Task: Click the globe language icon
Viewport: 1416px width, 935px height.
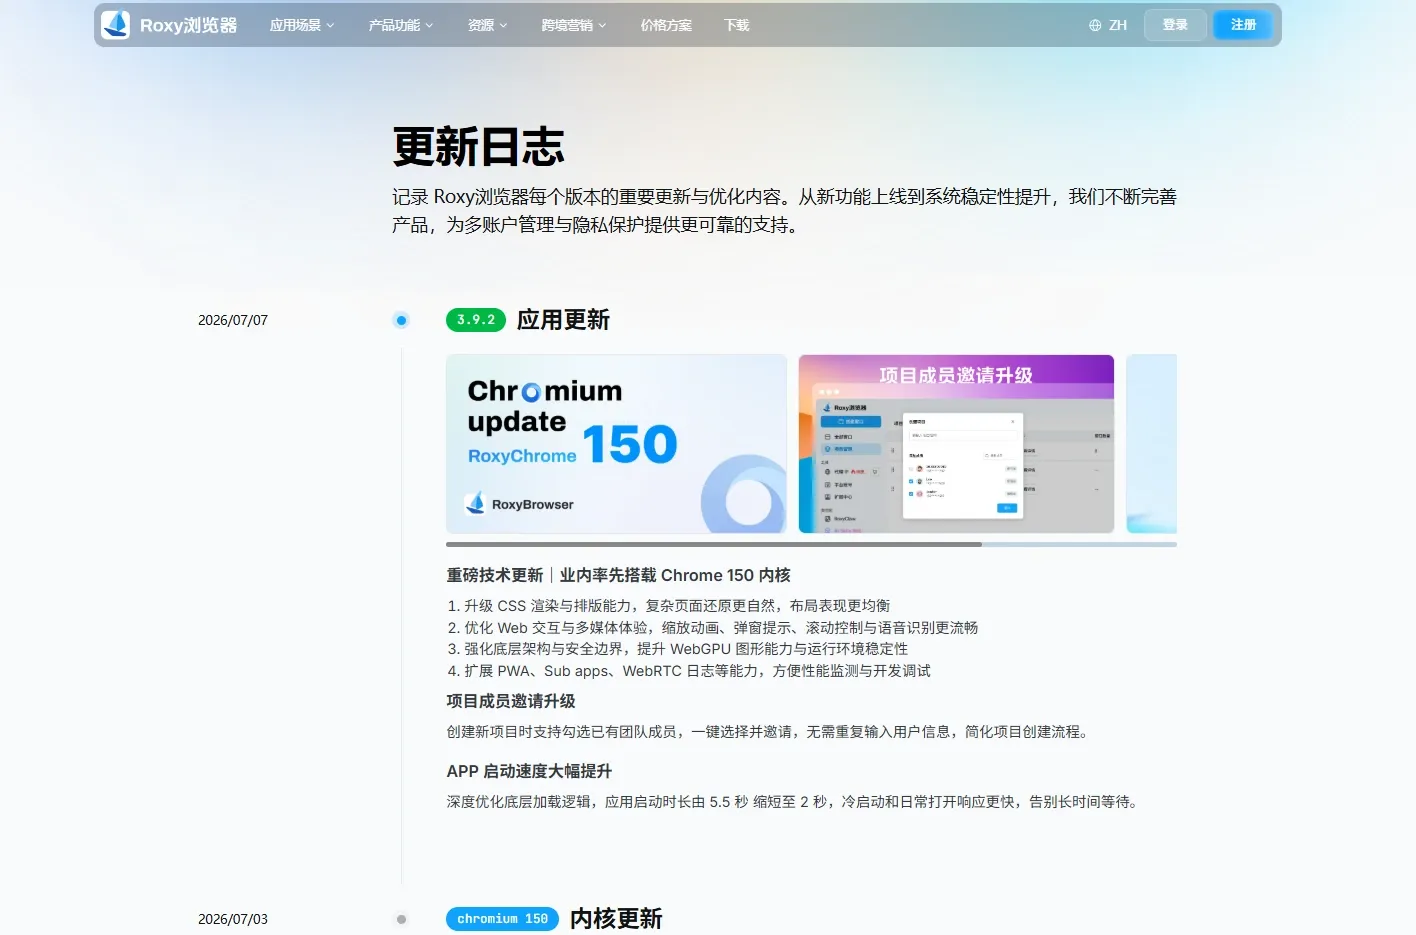Action: 1095,25
